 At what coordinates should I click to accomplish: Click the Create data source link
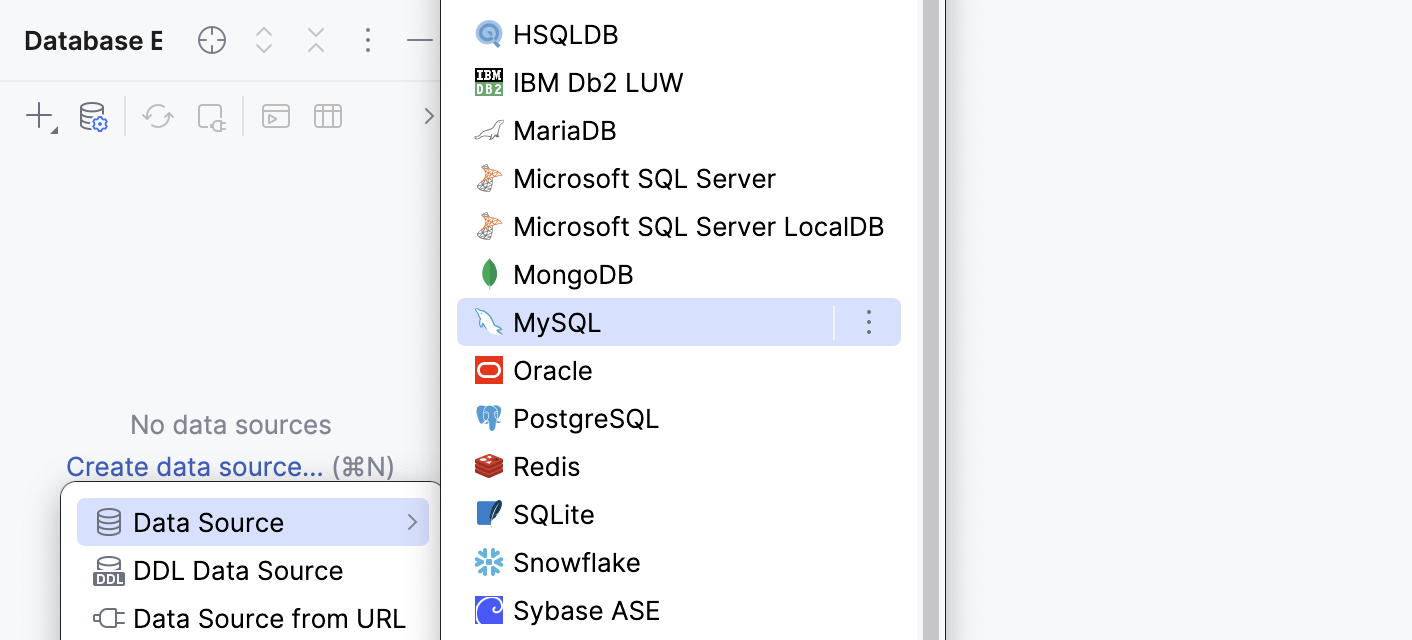click(x=194, y=466)
